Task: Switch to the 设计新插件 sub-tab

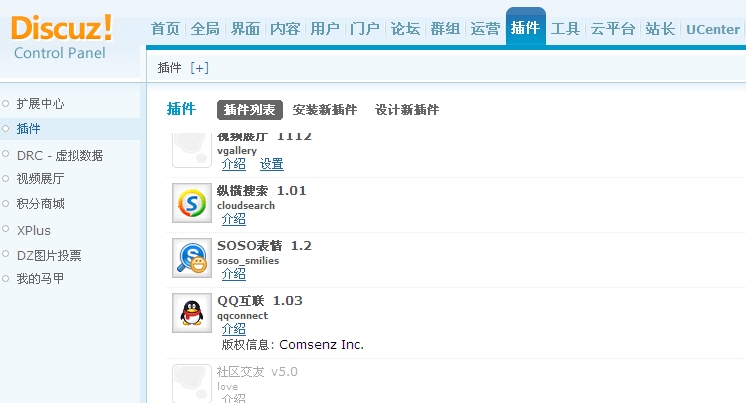Action: tap(407, 110)
